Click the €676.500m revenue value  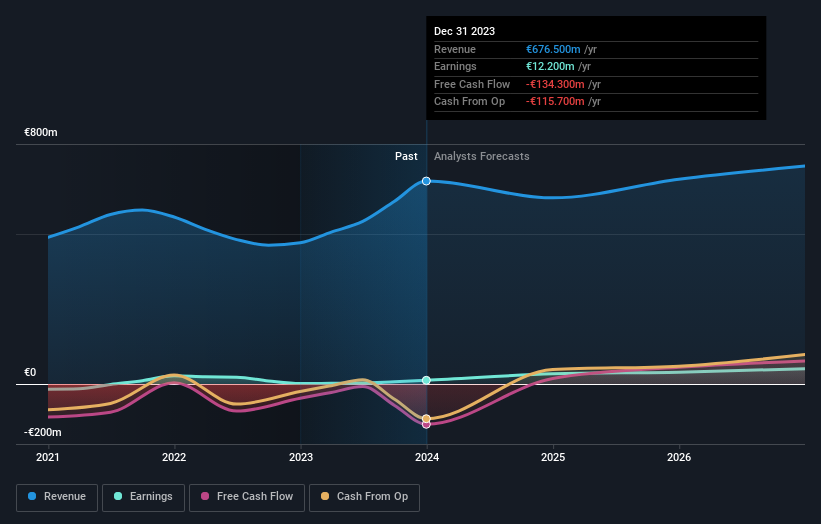tap(553, 49)
